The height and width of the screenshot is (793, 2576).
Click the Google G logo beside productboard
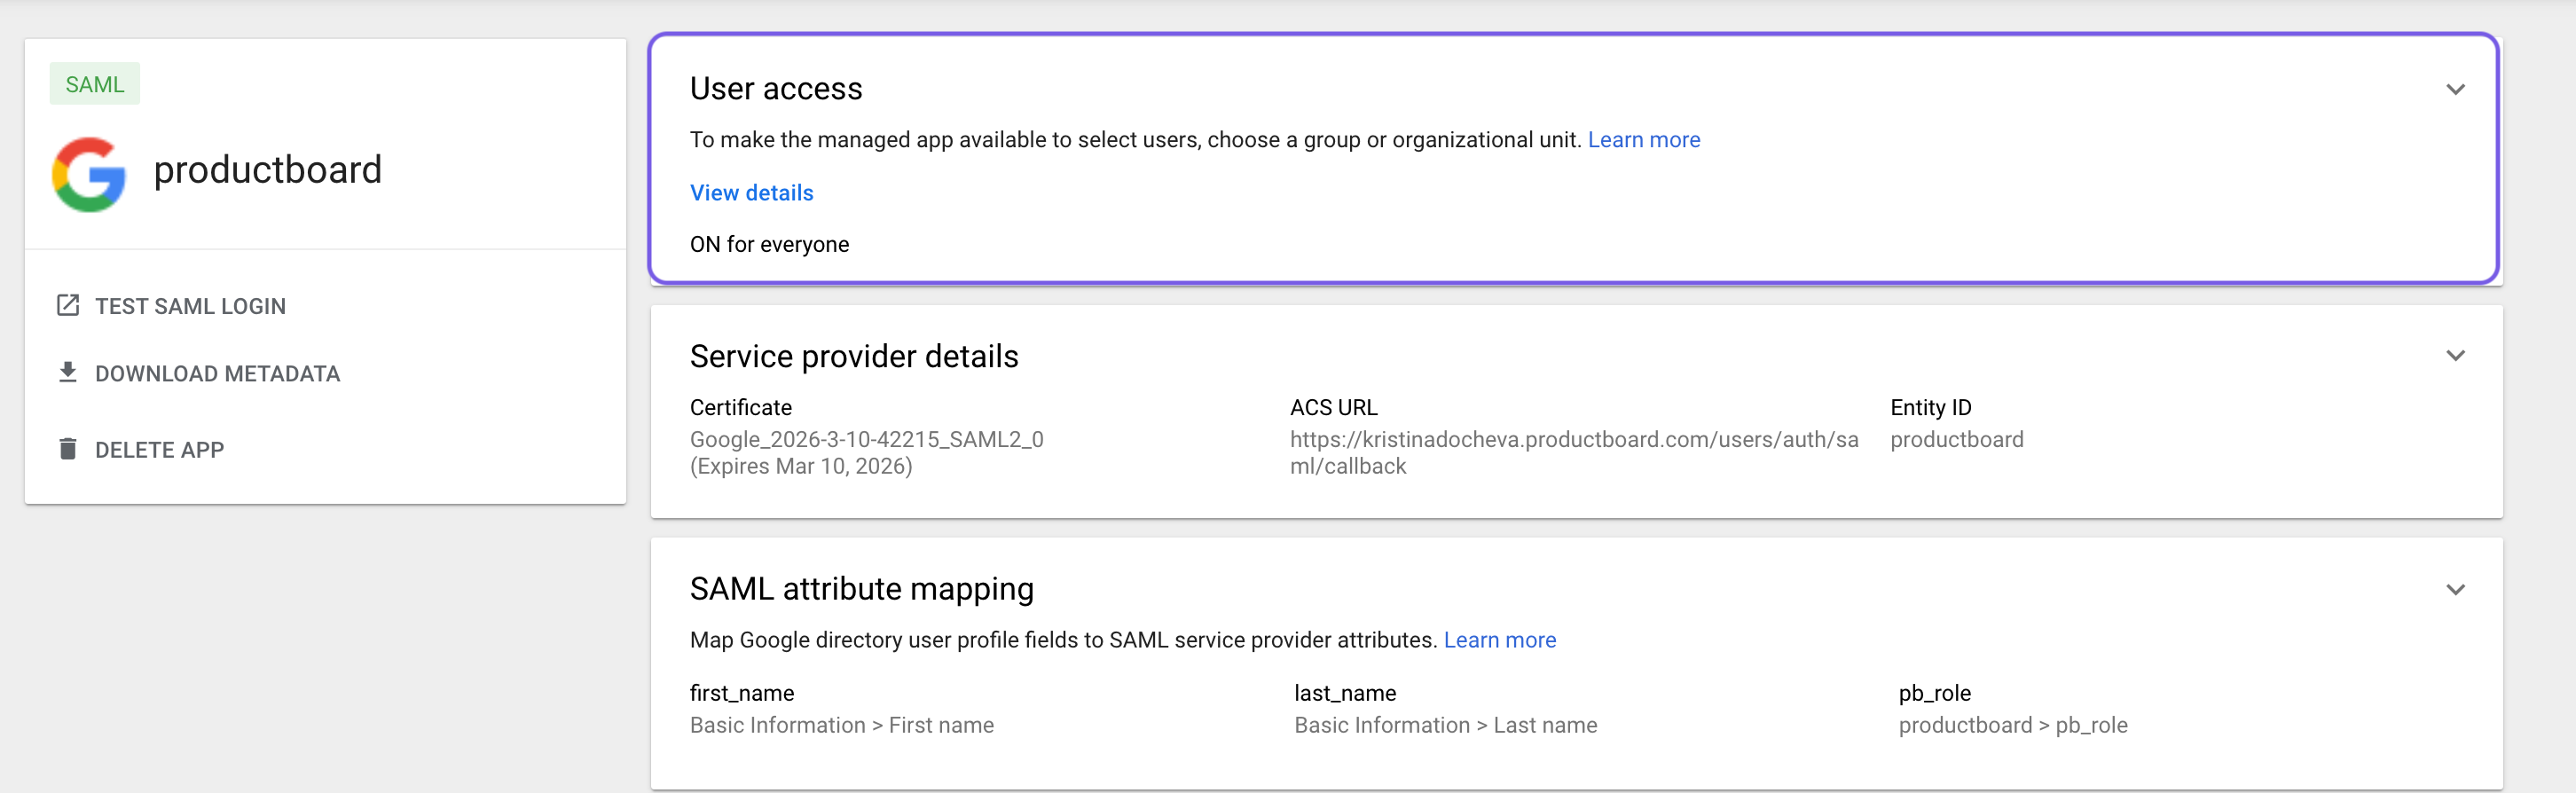click(x=89, y=174)
